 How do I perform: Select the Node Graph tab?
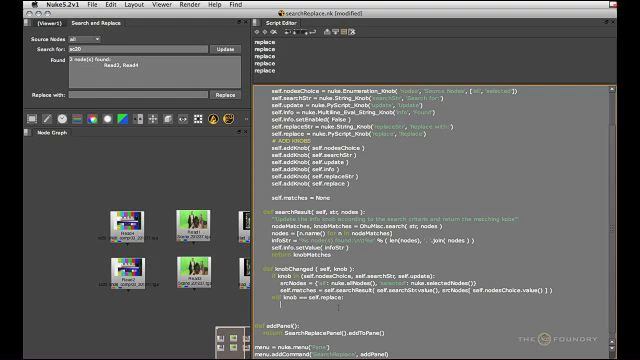click(52, 133)
